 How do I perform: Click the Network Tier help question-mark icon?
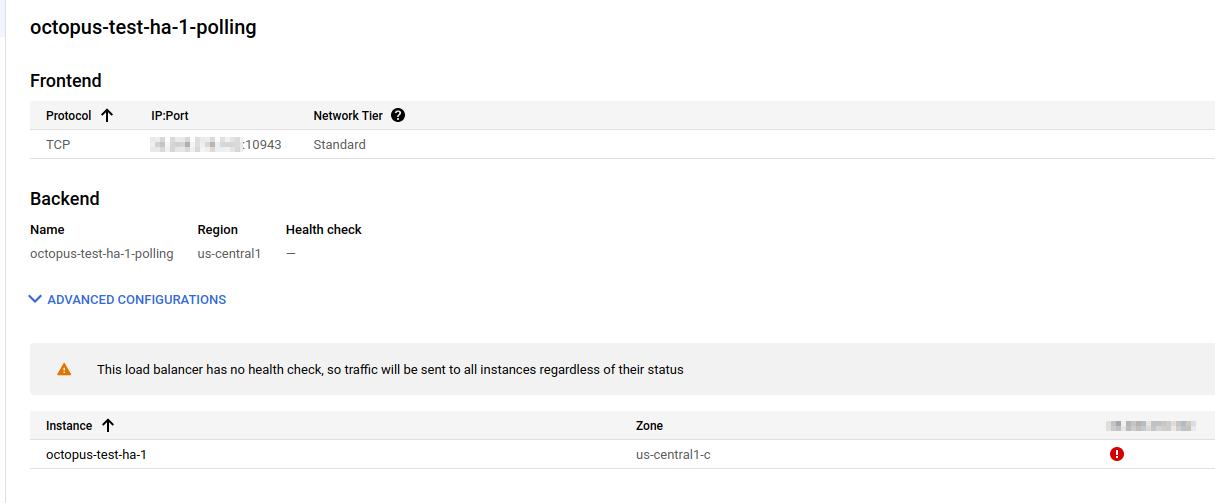(398, 115)
